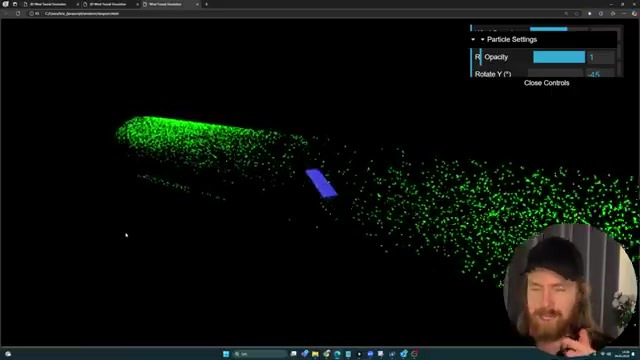Click the taskbar search box

[x=260, y=354]
